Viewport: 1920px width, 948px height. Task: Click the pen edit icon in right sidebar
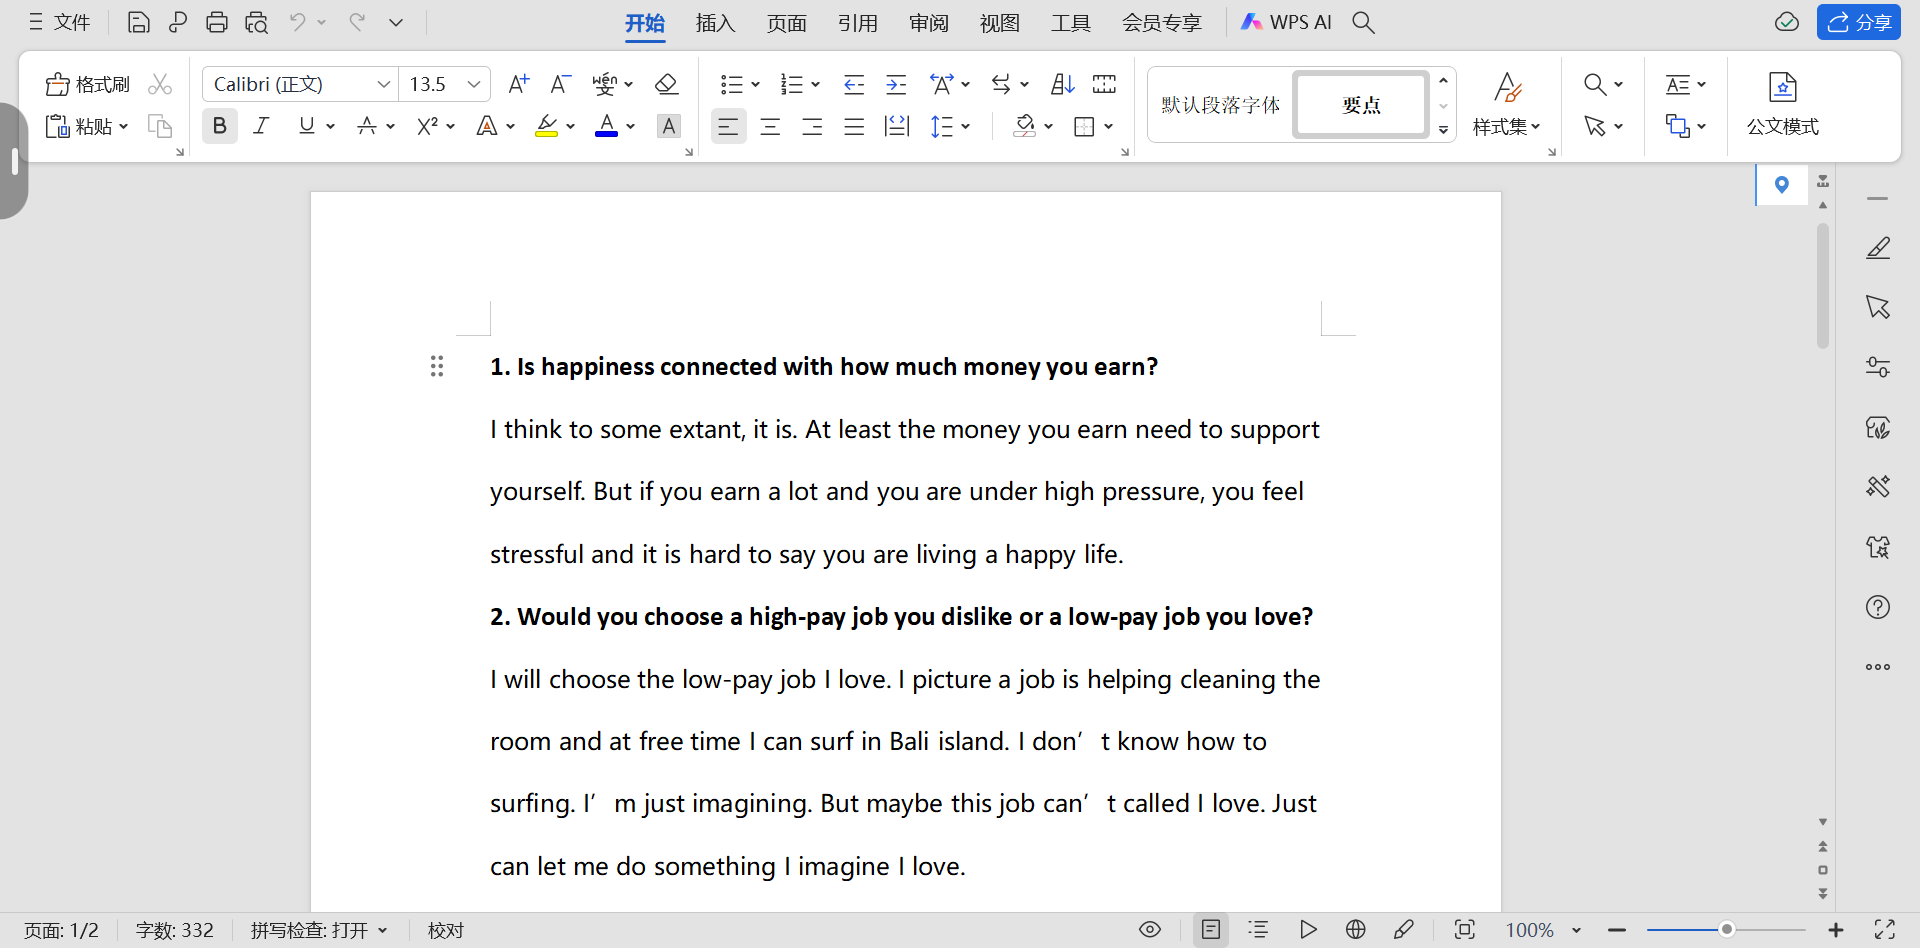click(x=1878, y=248)
